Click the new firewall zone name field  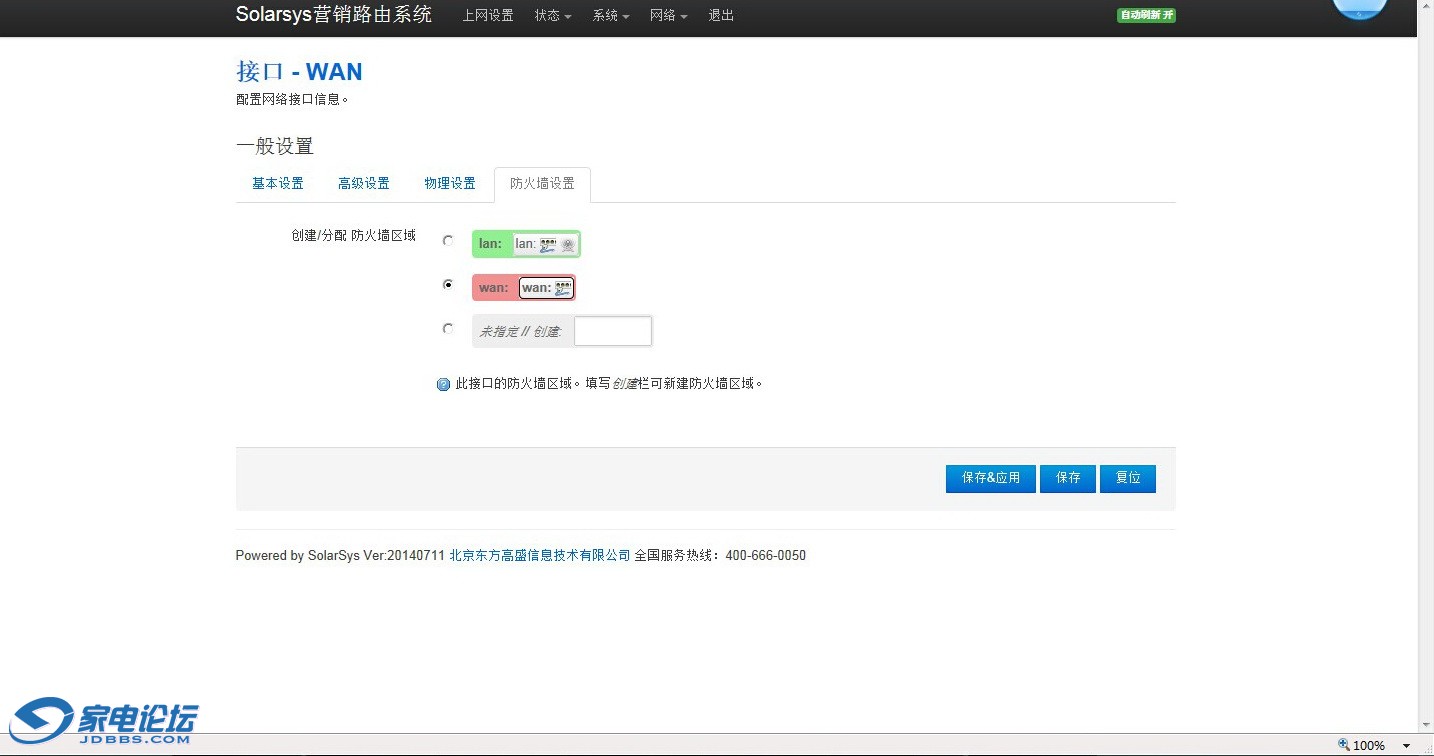click(x=613, y=331)
